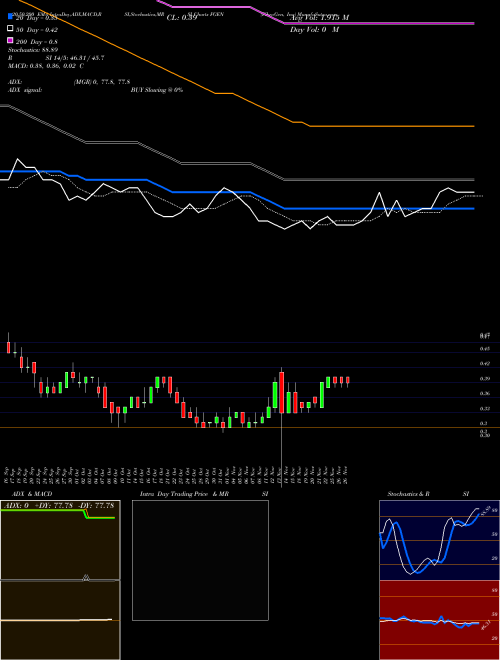Viewport: 500px width, 660px height.
Task: Open the empty intraday trading price panel
Action: (200, 560)
